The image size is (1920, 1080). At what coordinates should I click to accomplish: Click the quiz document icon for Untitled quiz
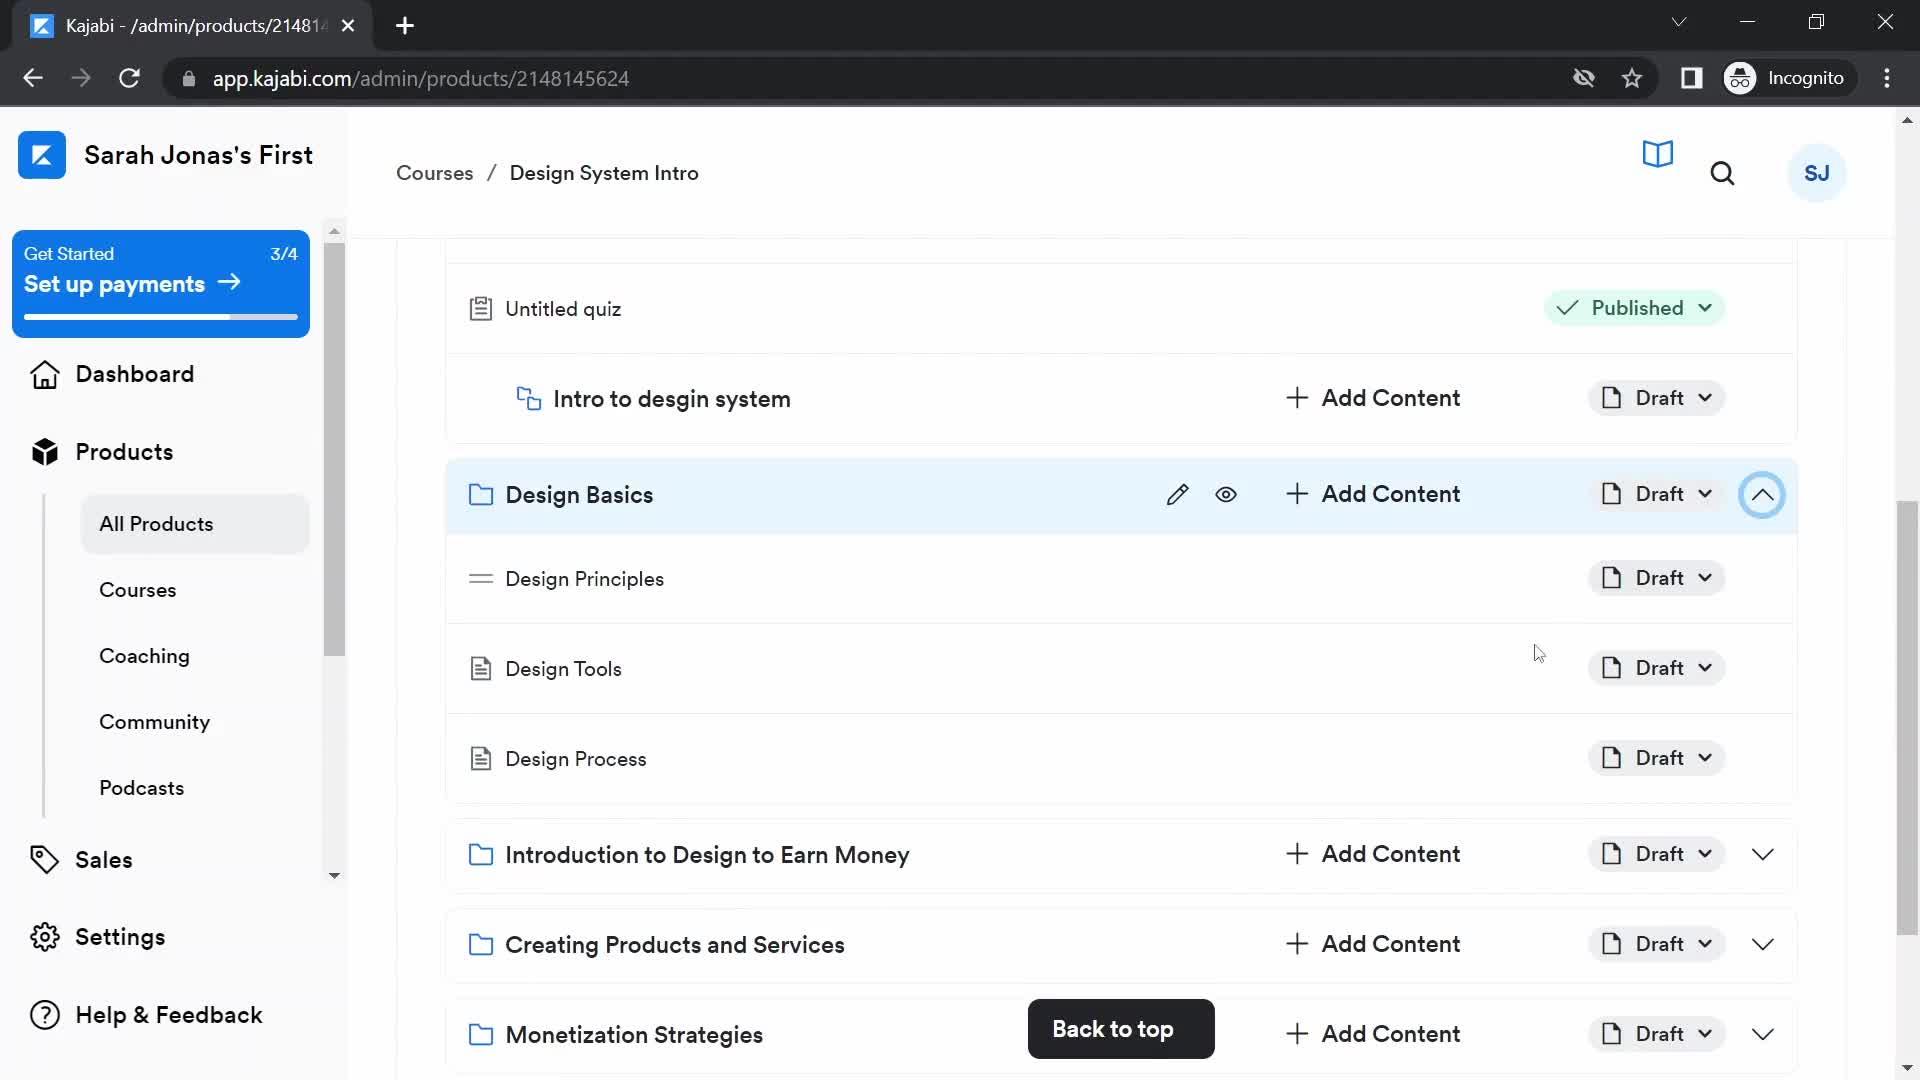pyautogui.click(x=481, y=307)
